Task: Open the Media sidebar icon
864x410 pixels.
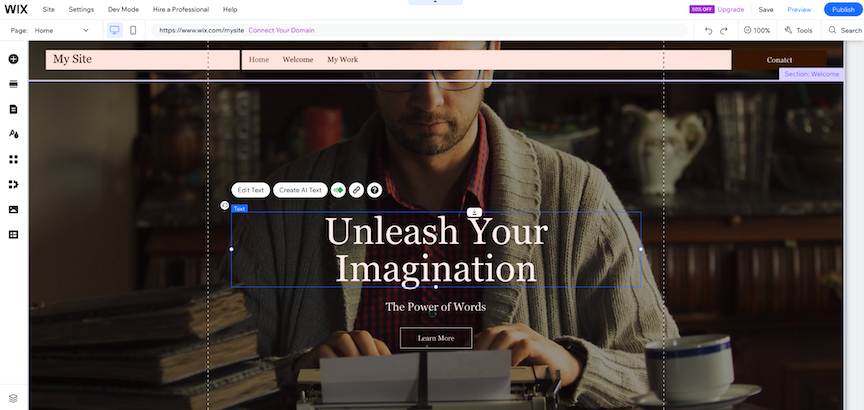Action: click(x=13, y=209)
